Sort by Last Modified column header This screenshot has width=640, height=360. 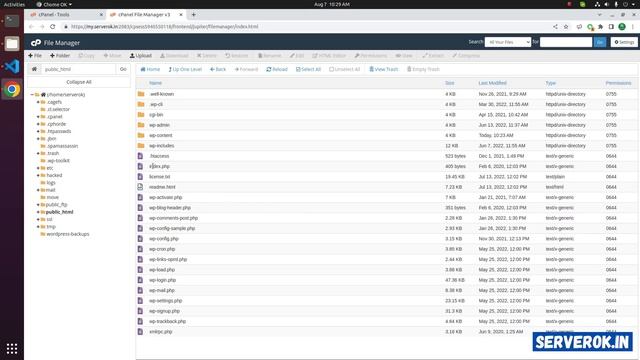point(492,83)
